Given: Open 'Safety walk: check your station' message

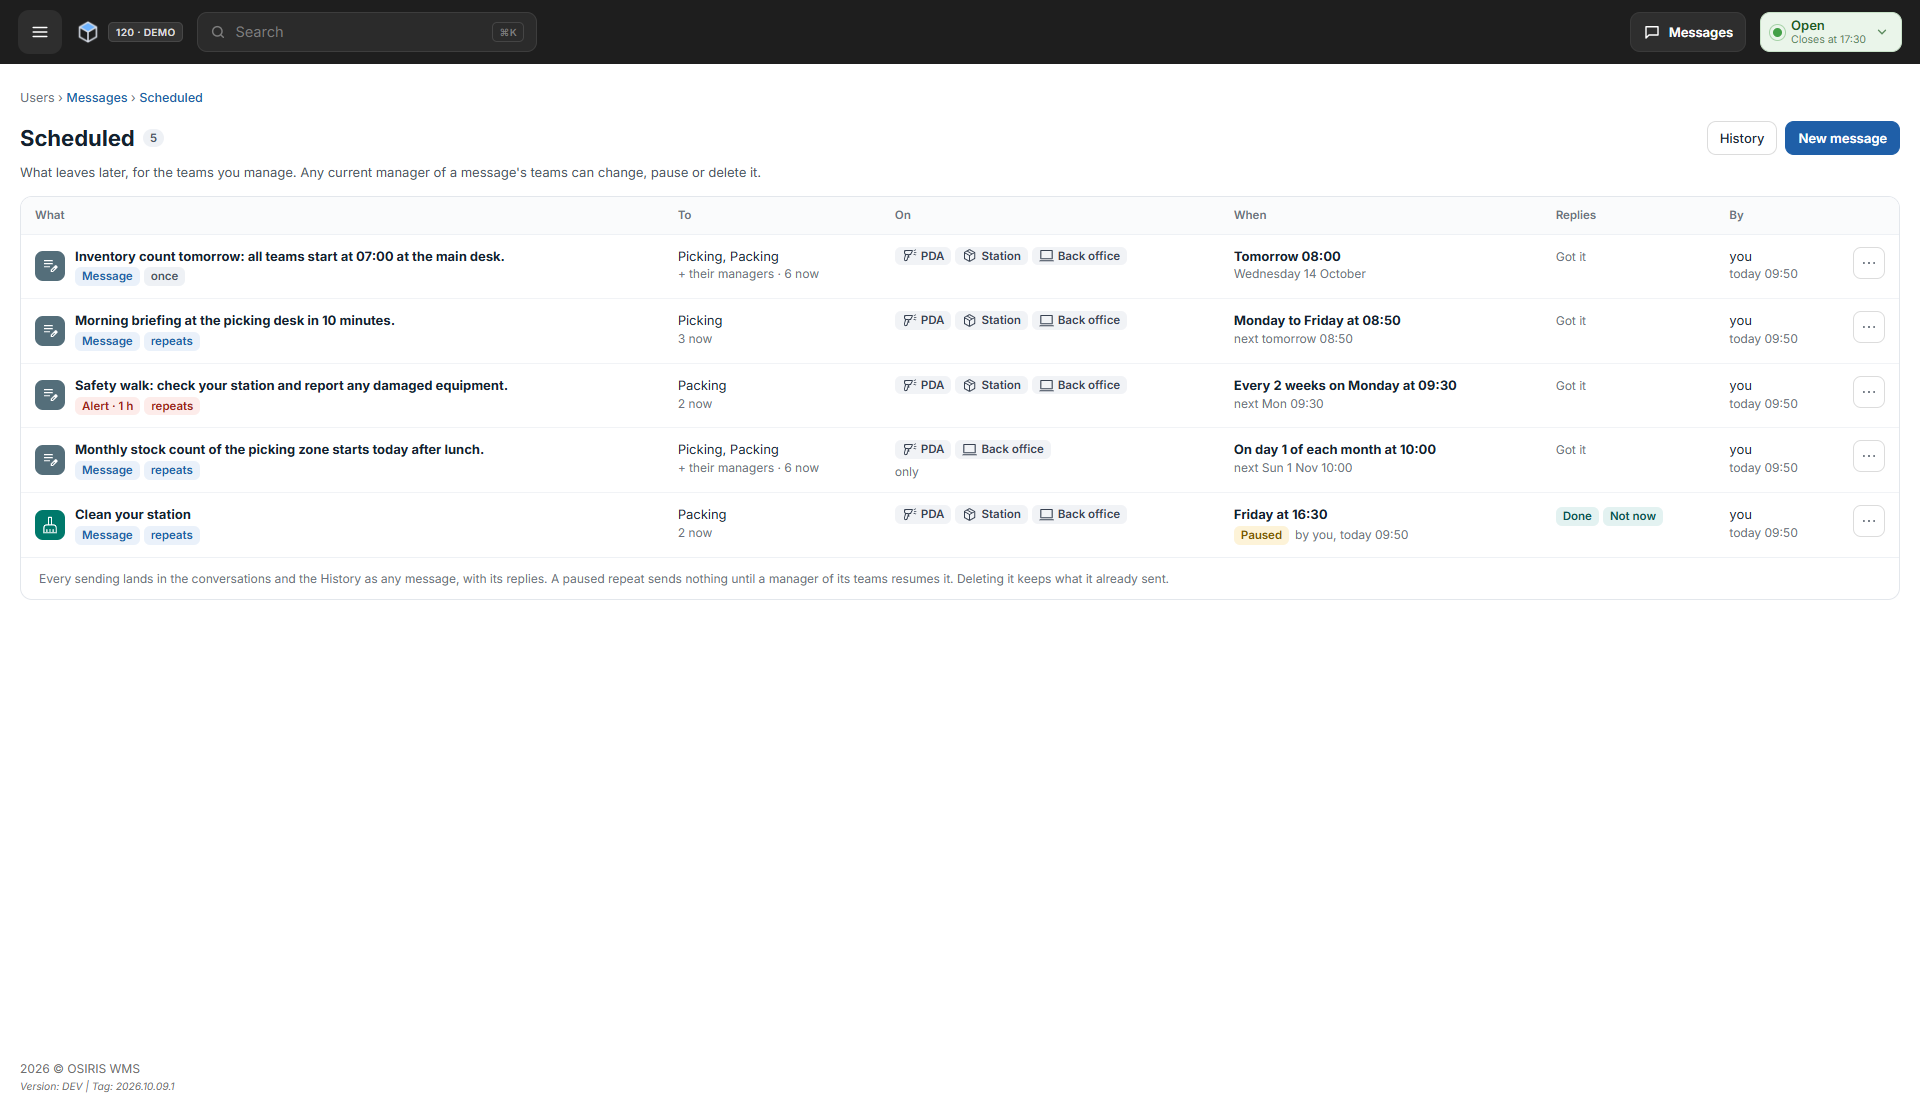Looking at the screenshot, I should coord(291,385).
